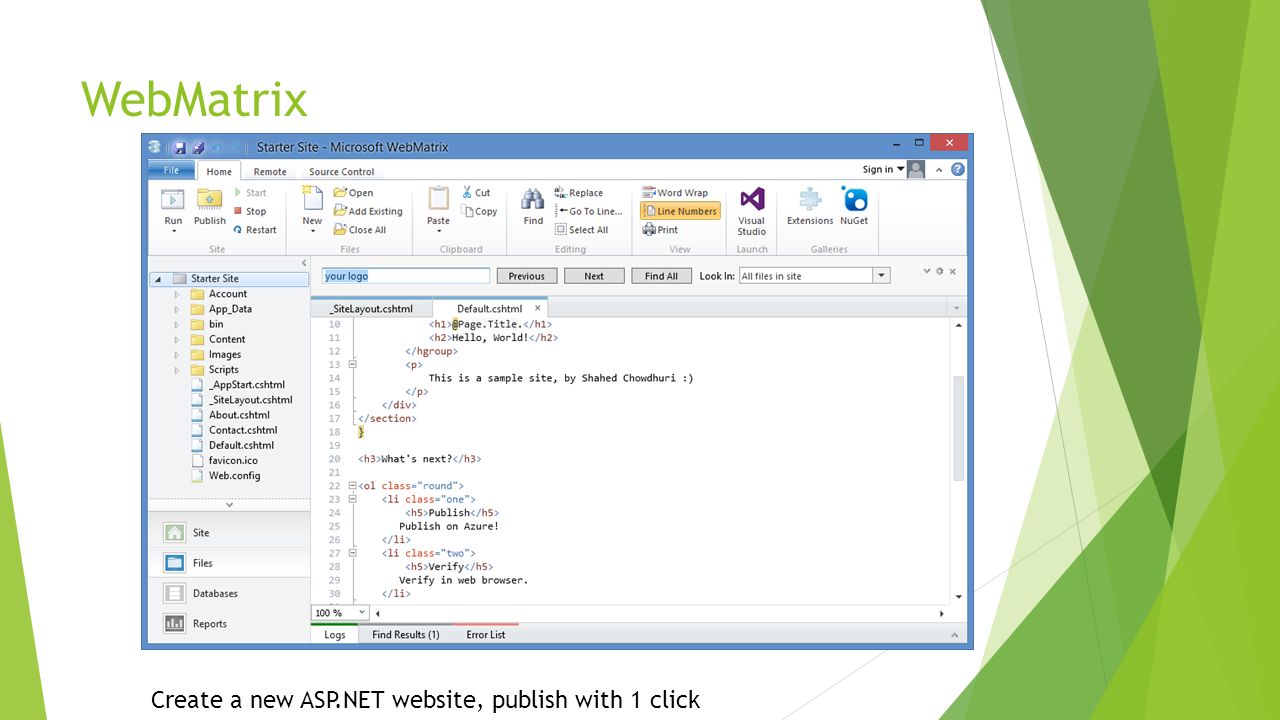Click the Next search button

[594, 276]
